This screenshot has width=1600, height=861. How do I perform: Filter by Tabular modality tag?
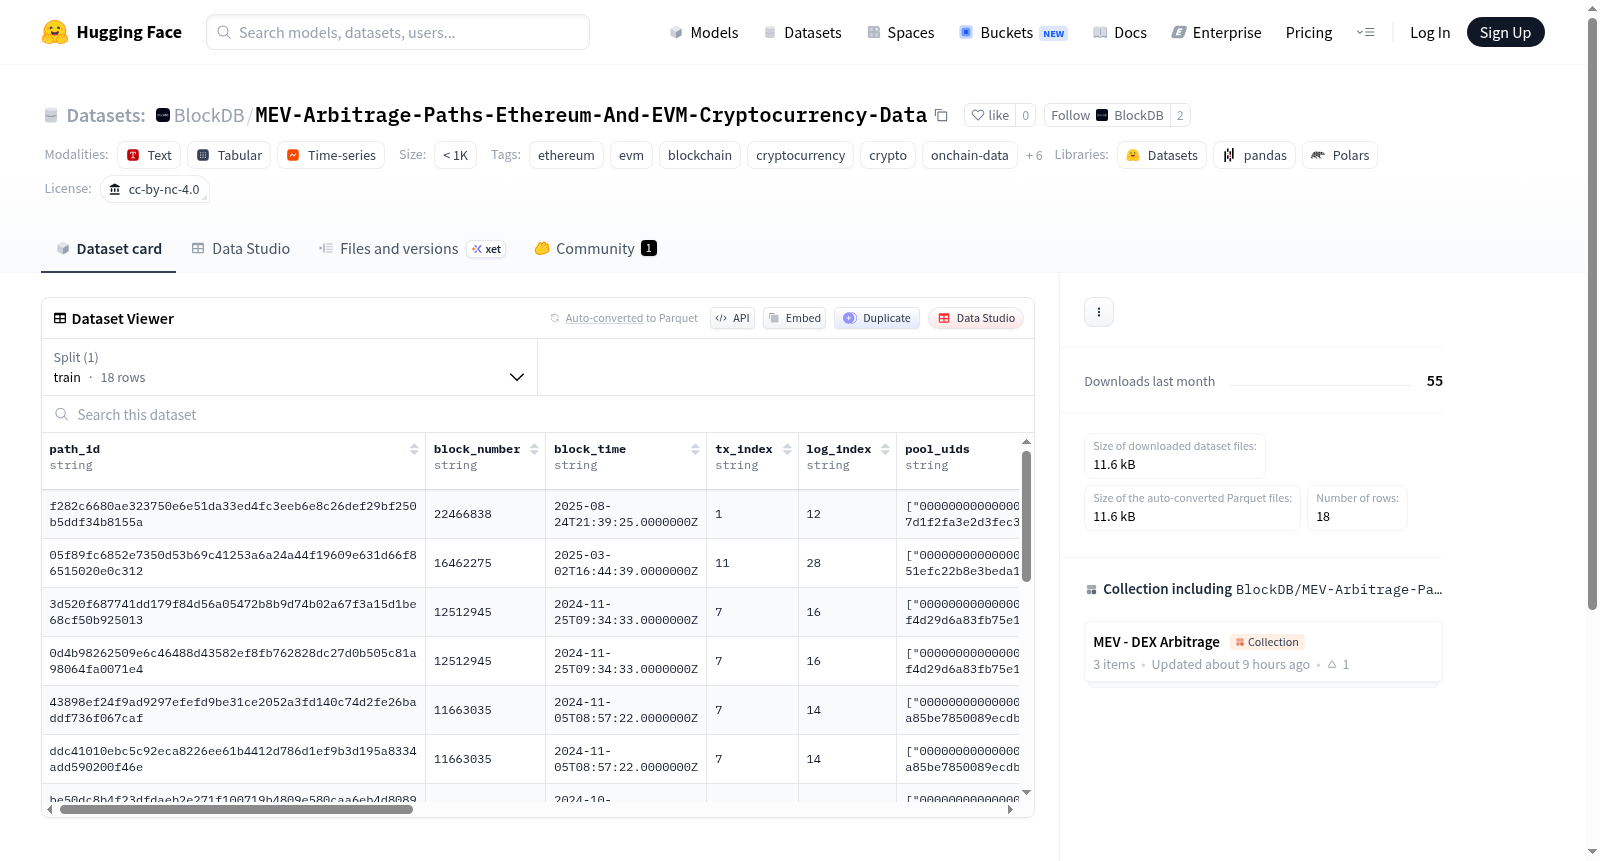229,155
